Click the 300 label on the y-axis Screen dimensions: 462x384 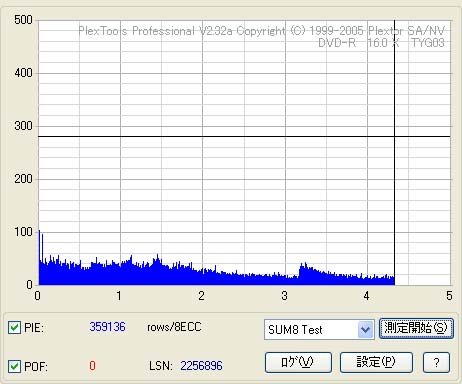pyautogui.click(x=23, y=126)
